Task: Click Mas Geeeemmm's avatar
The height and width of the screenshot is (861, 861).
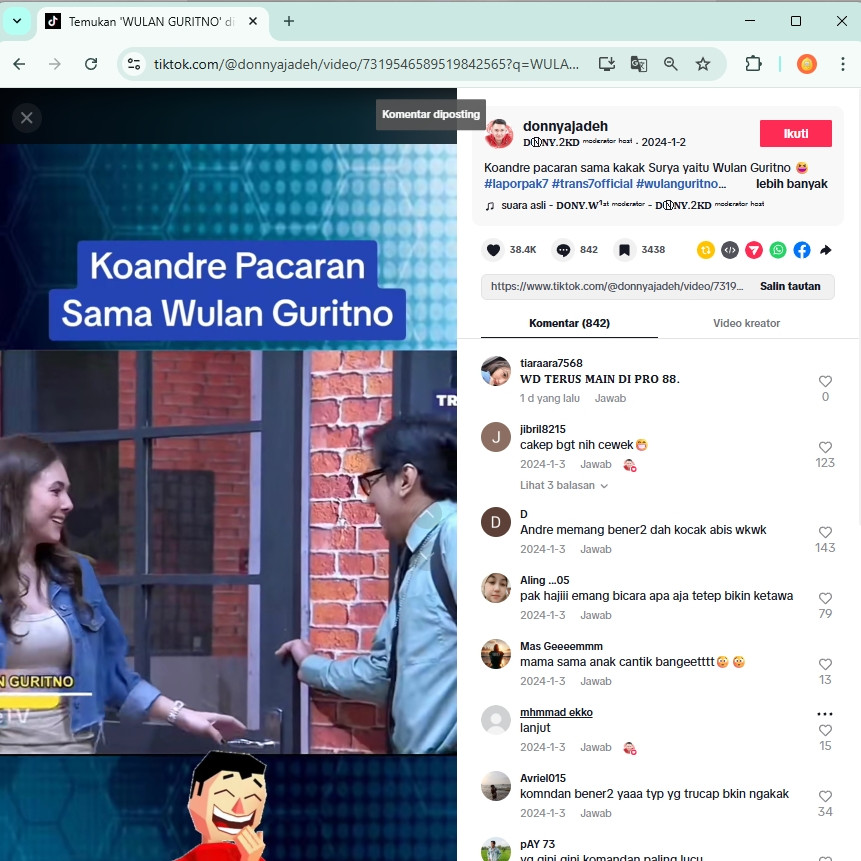Action: point(496,654)
